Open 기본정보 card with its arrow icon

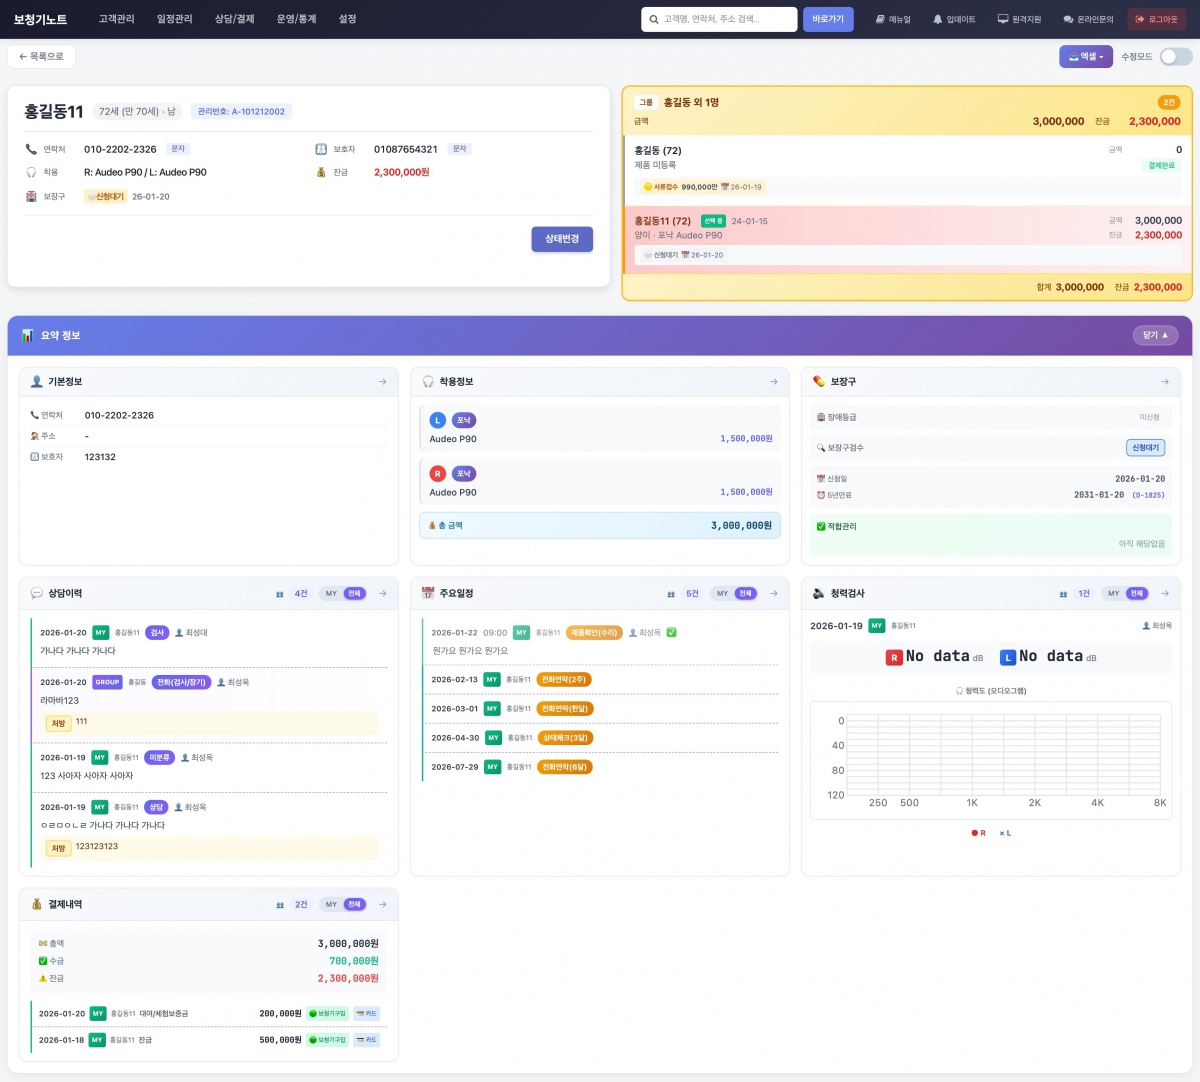pos(382,382)
